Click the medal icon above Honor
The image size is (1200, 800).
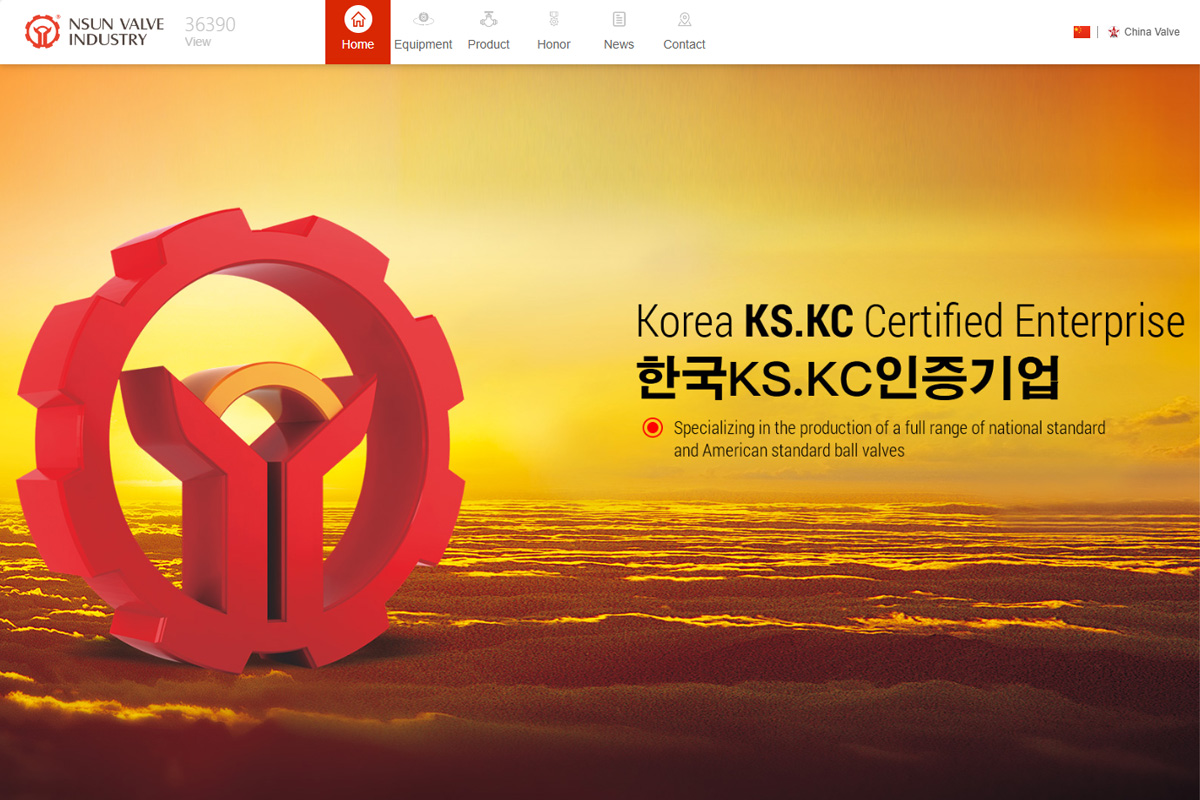[554, 19]
